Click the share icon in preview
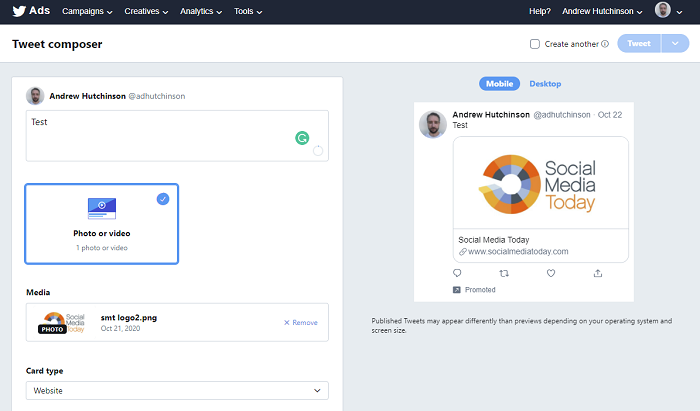 [598, 273]
